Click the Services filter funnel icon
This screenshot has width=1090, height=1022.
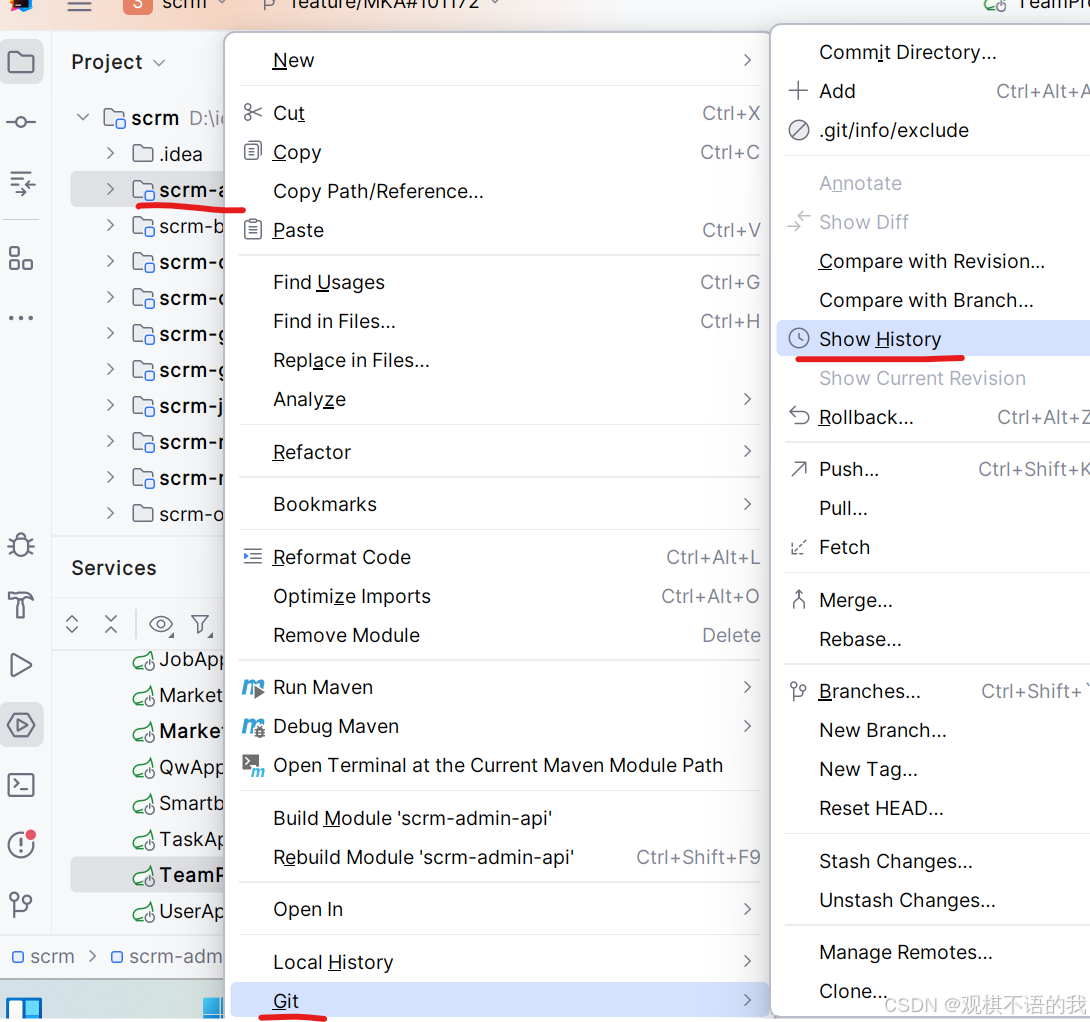201,624
